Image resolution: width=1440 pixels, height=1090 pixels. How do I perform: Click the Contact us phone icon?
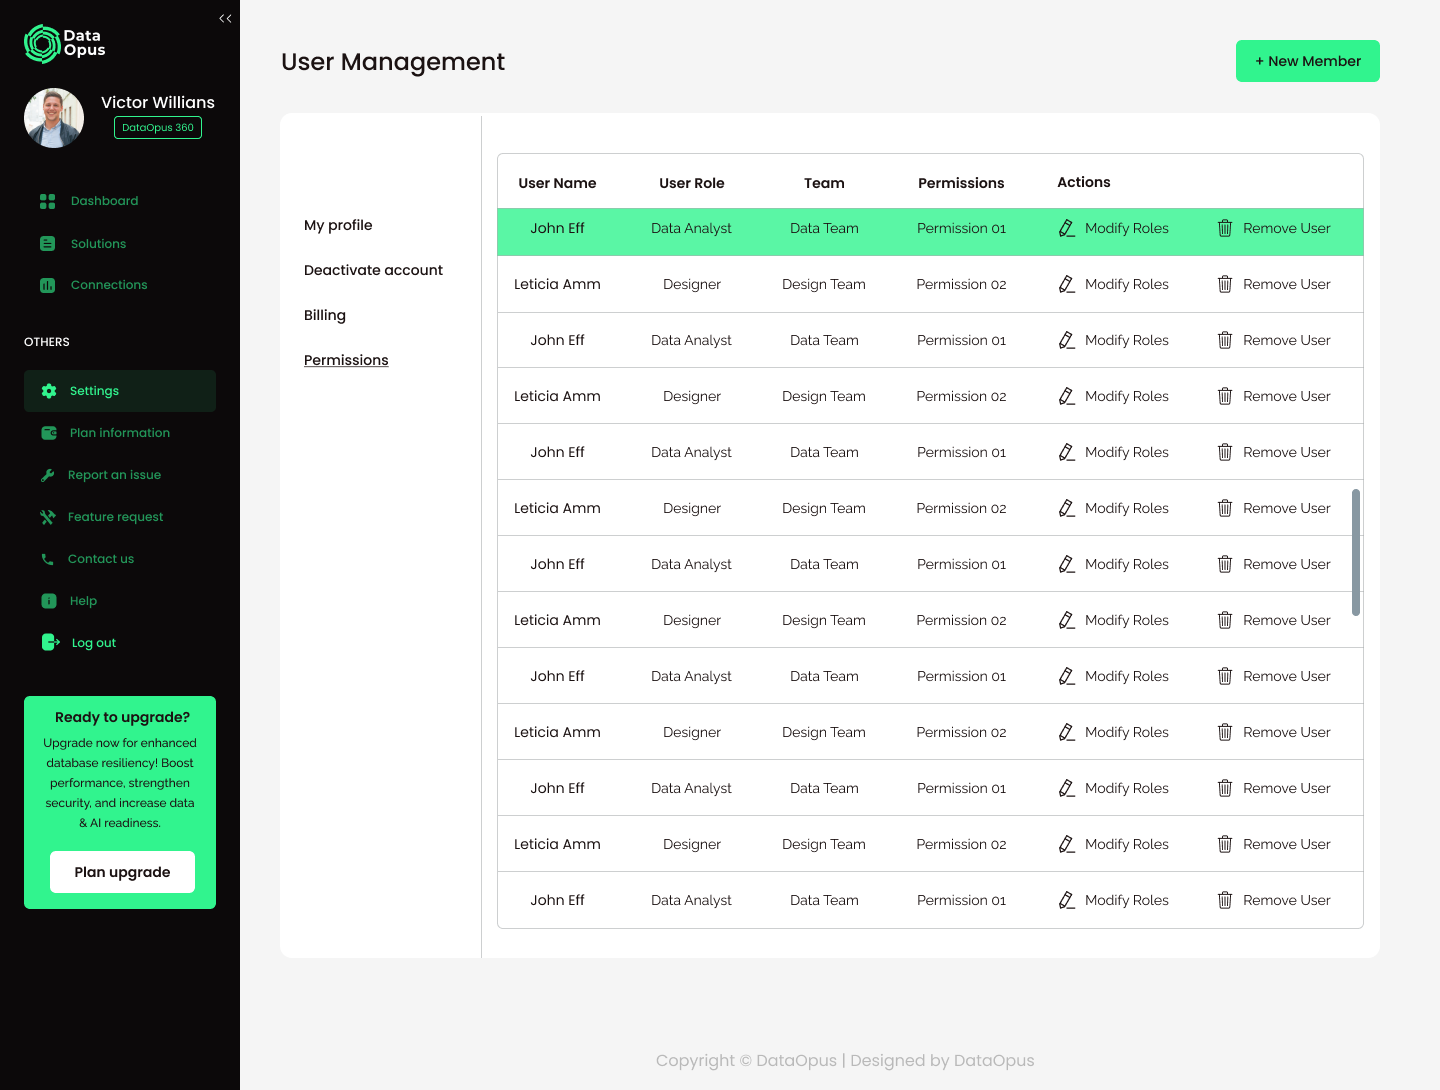(47, 559)
